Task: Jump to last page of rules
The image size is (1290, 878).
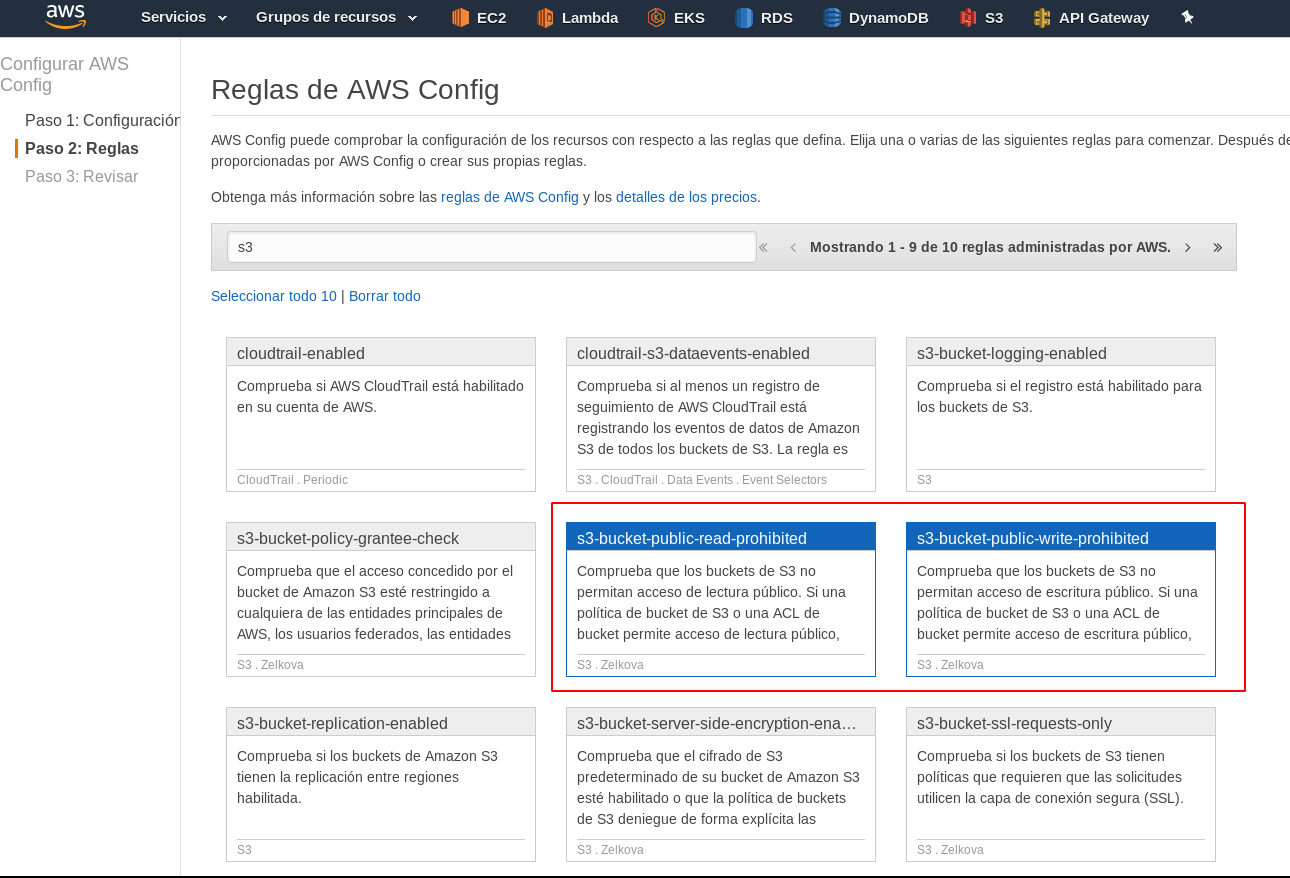Action: pyautogui.click(x=1217, y=247)
